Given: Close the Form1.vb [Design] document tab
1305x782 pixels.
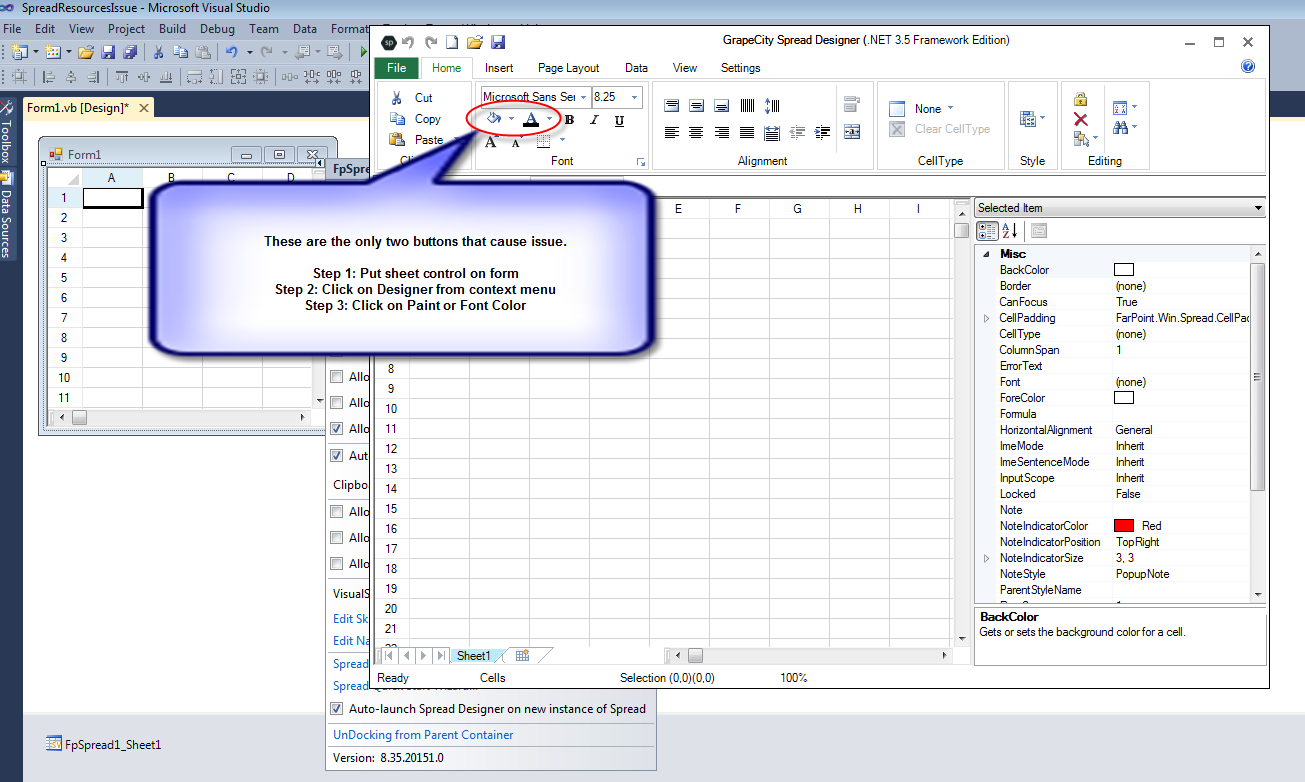Looking at the screenshot, I should tap(144, 107).
